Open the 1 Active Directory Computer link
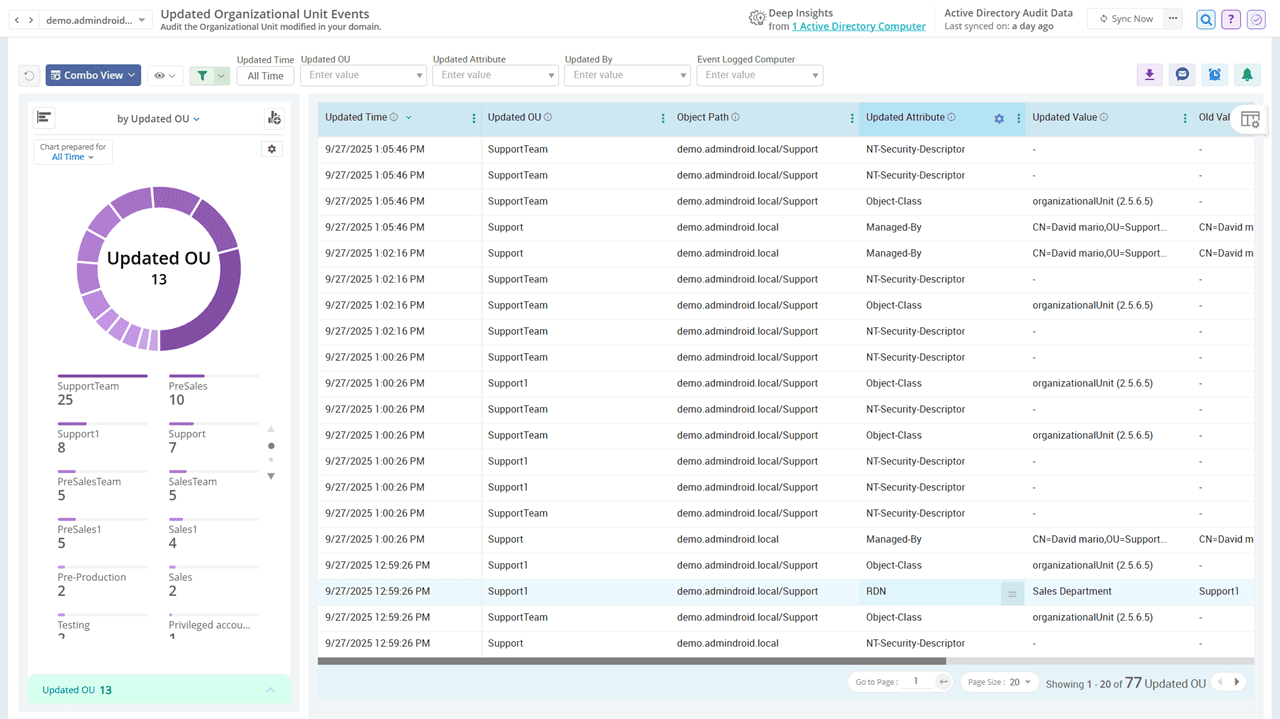Image resolution: width=1280 pixels, height=719 pixels. point(858,26)
